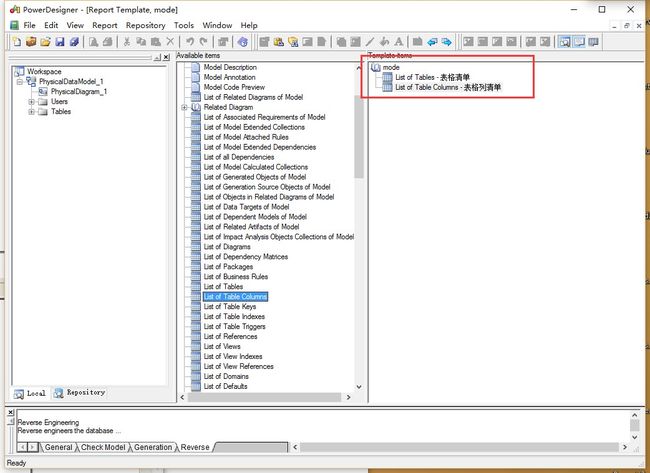The height and width of the screenshot is (473, 650).
Task: Switch to the General output tab
Action: tap(58, 447)
